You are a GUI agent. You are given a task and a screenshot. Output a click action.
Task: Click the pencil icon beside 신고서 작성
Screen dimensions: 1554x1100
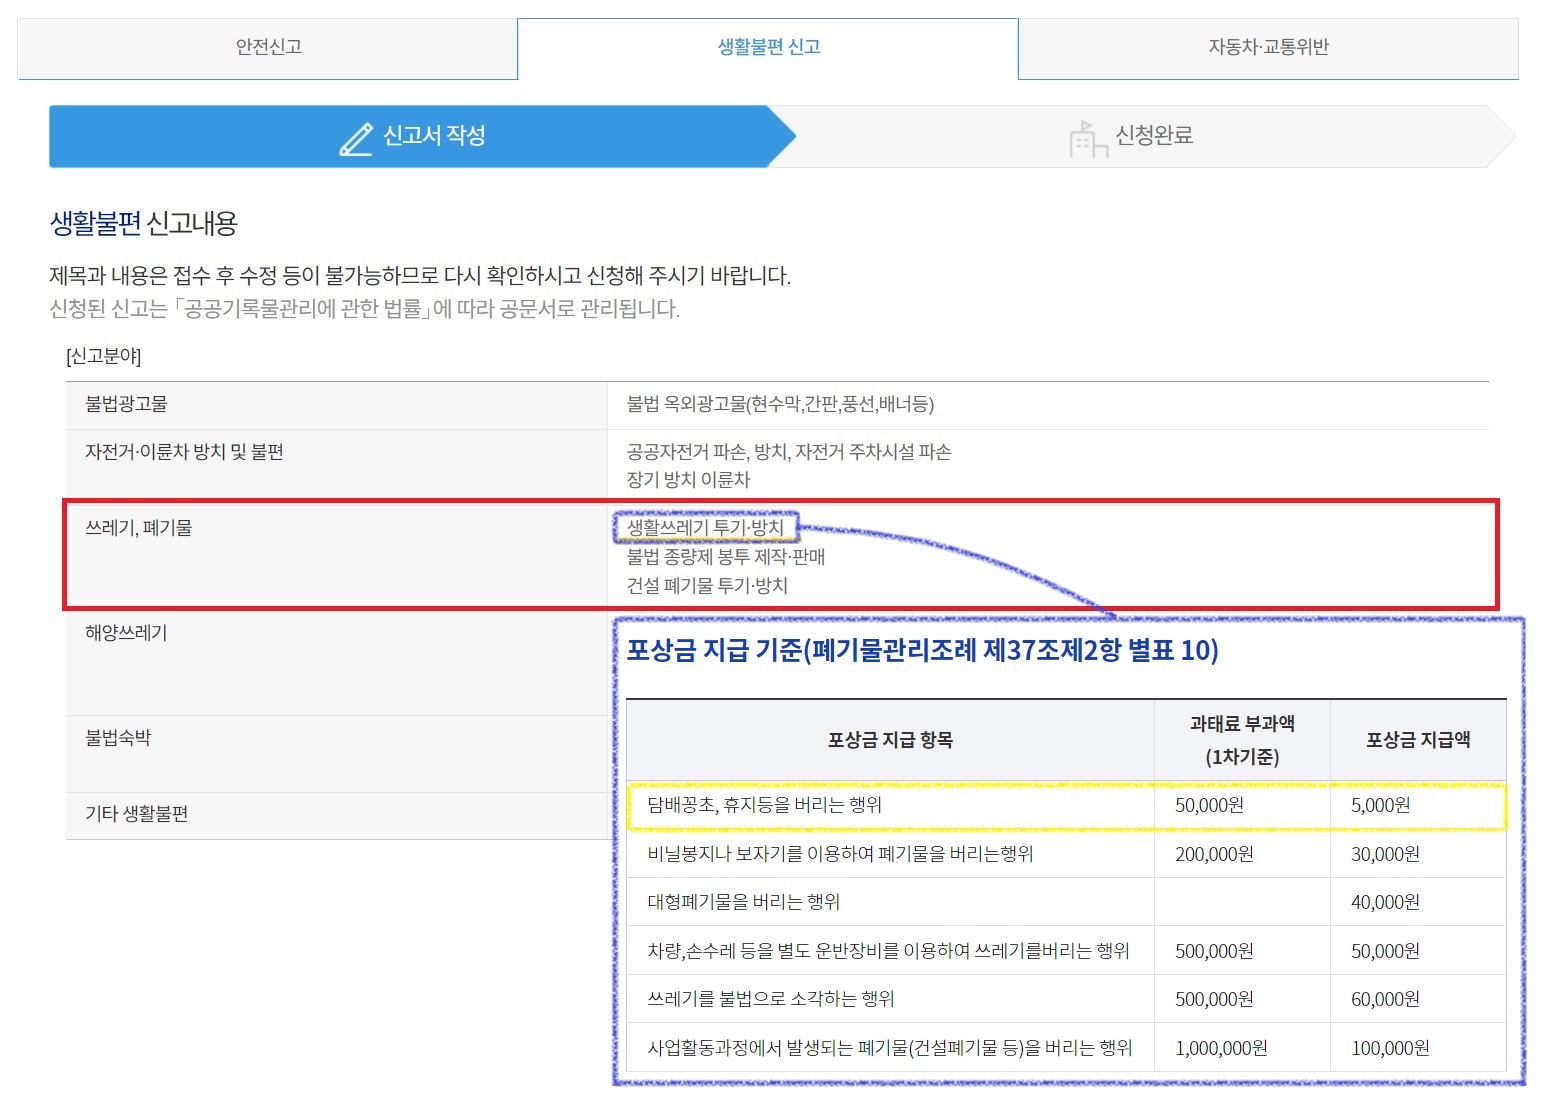pos(356,138)
